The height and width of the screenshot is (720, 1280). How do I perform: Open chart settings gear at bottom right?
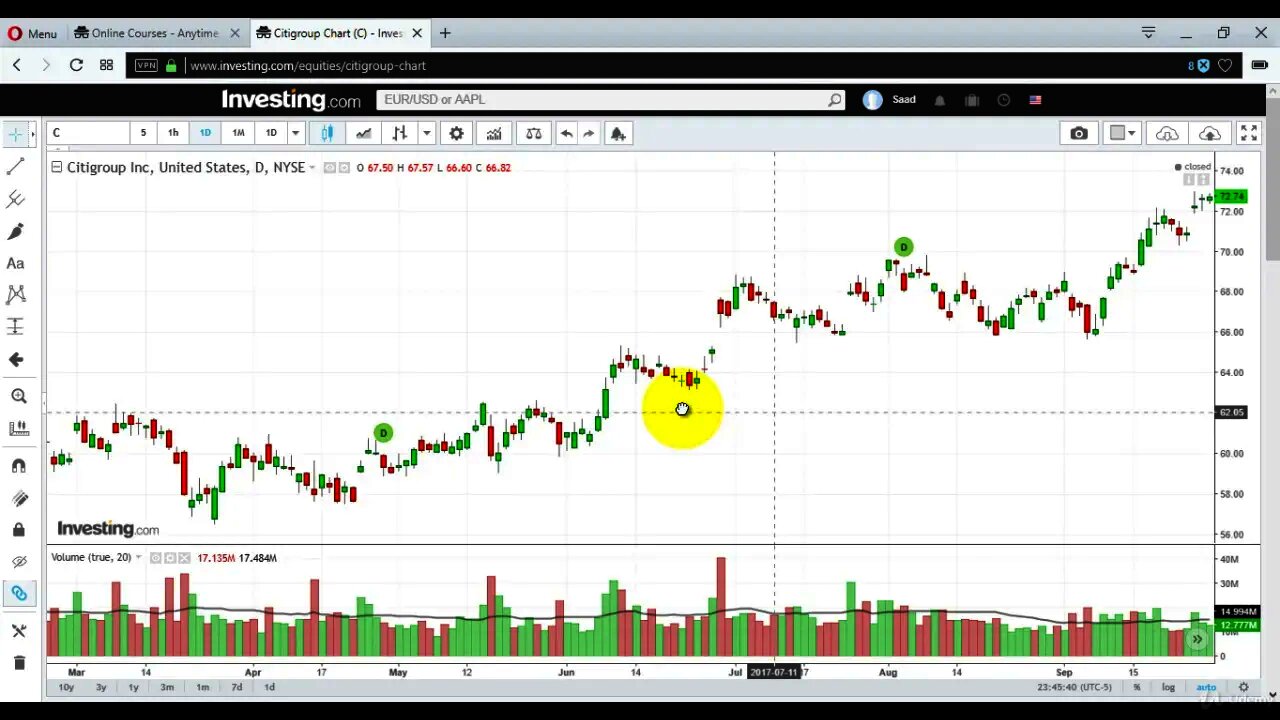[x=1244, y=687]
